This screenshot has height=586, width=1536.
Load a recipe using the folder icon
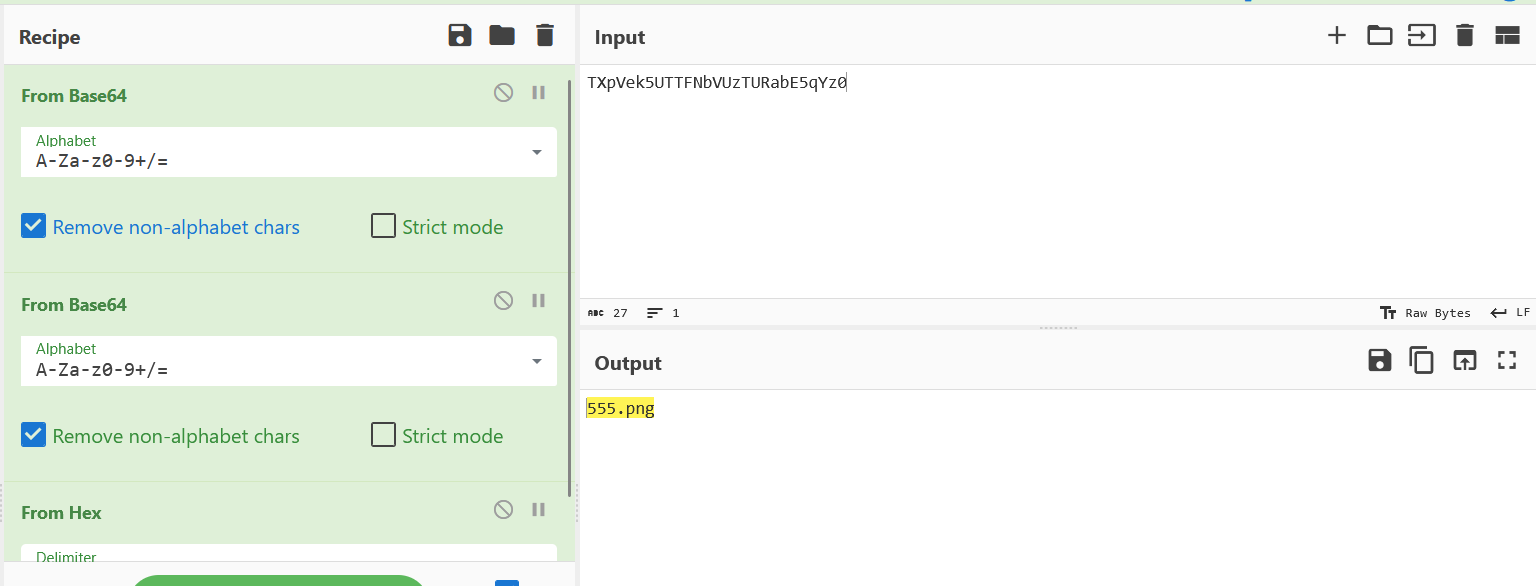tap(502, 36)
